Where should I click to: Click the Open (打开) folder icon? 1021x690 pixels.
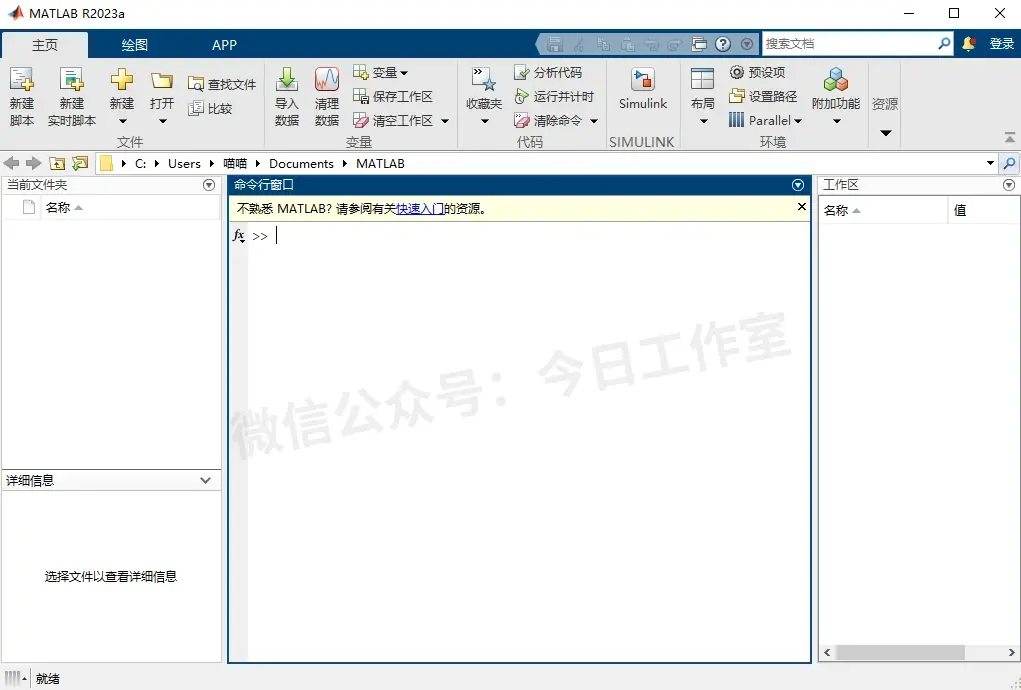[161, 81]
